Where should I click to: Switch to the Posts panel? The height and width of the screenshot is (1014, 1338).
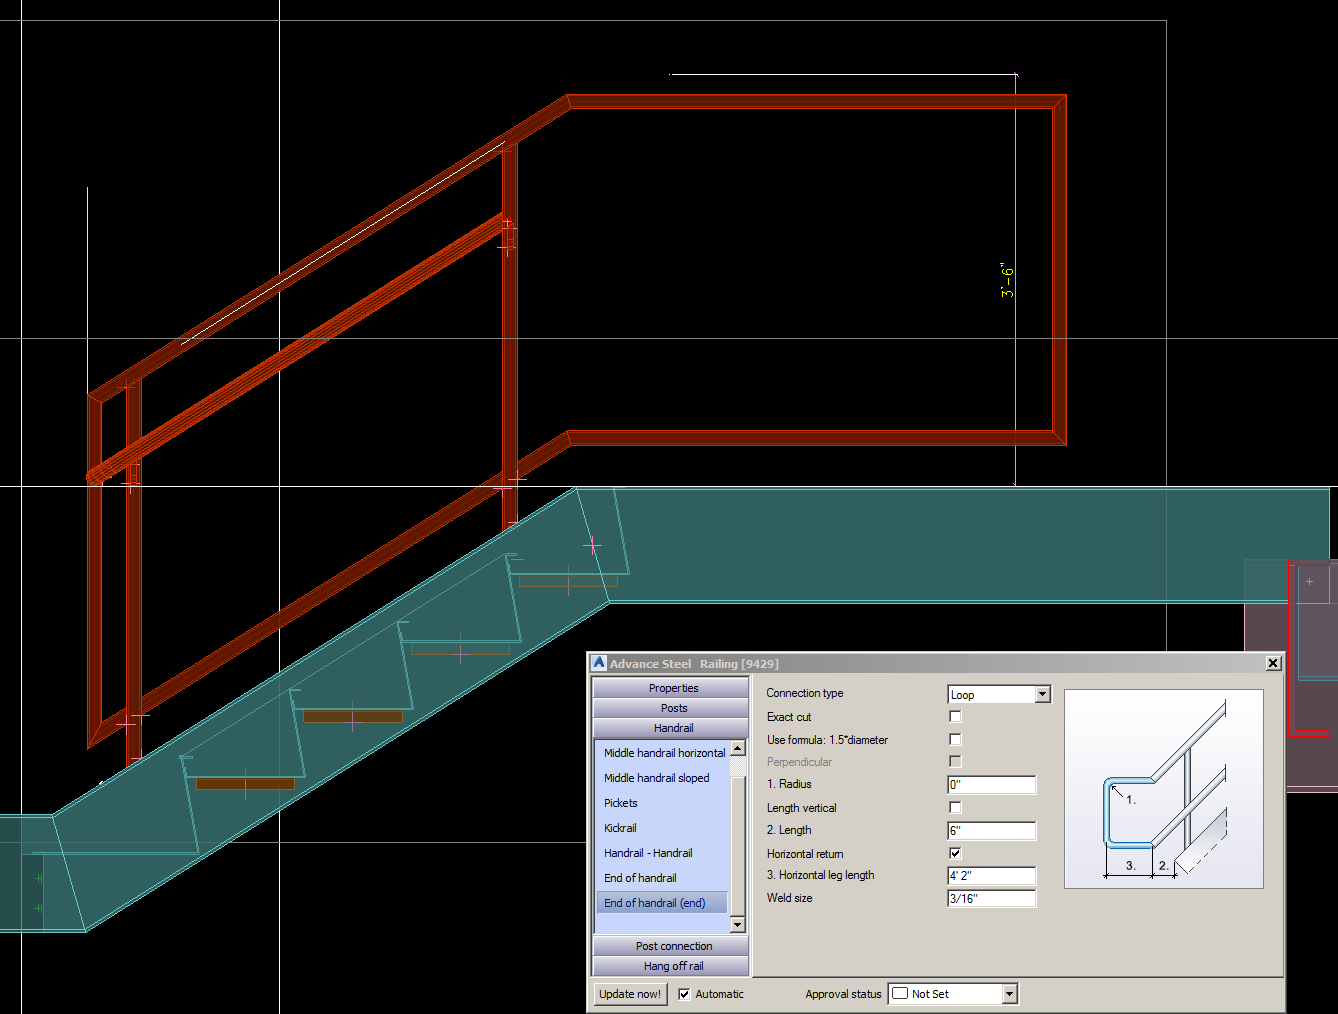click(x=671, y=707)
